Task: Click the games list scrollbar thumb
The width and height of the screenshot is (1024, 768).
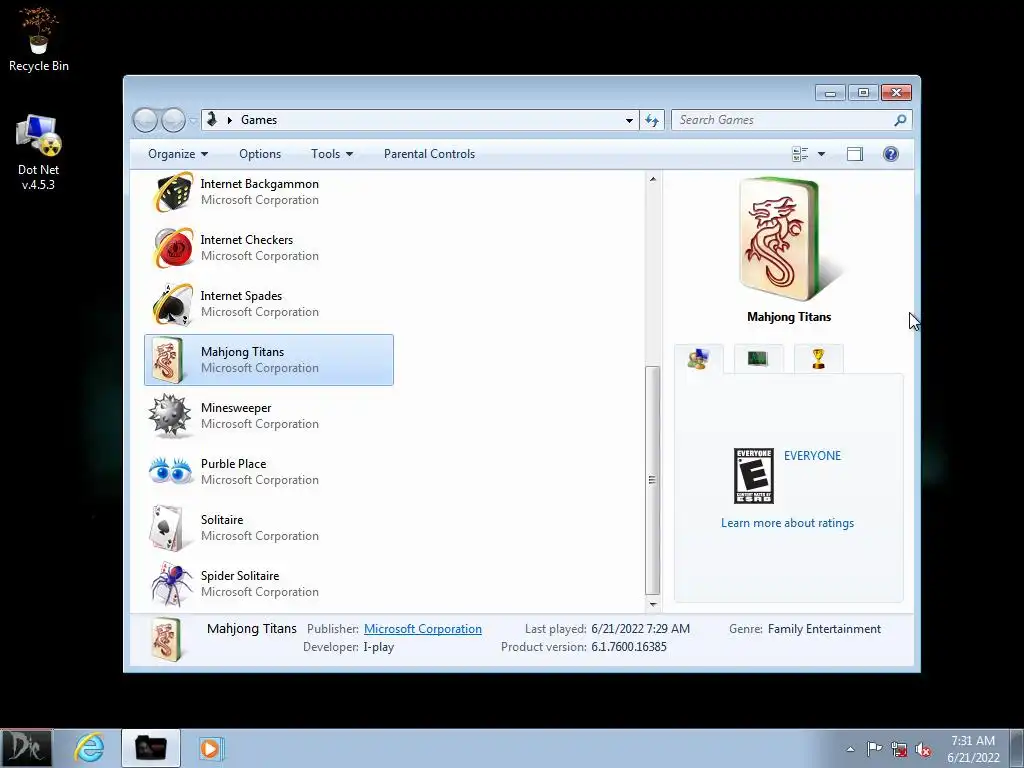Action: (652, 480)
